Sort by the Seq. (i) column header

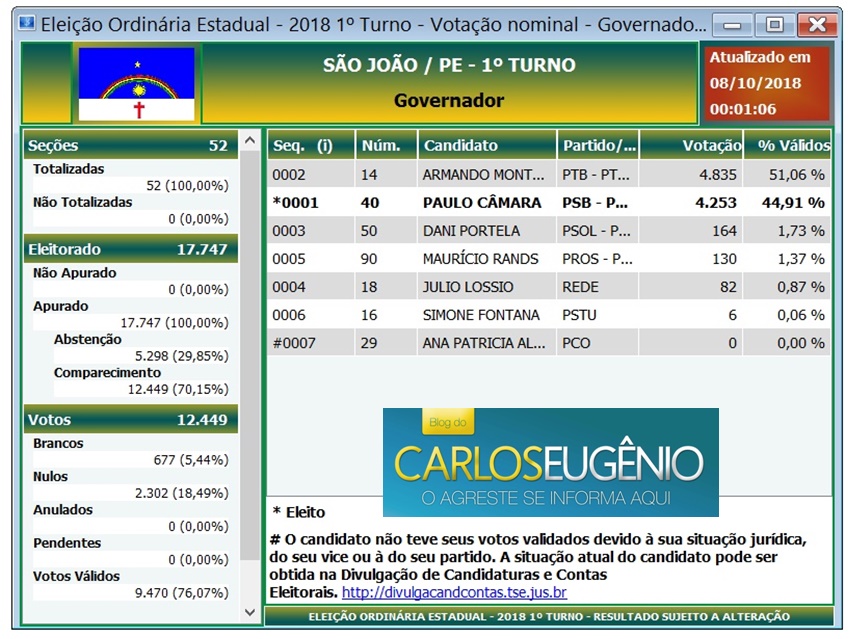tap(311, 145)
